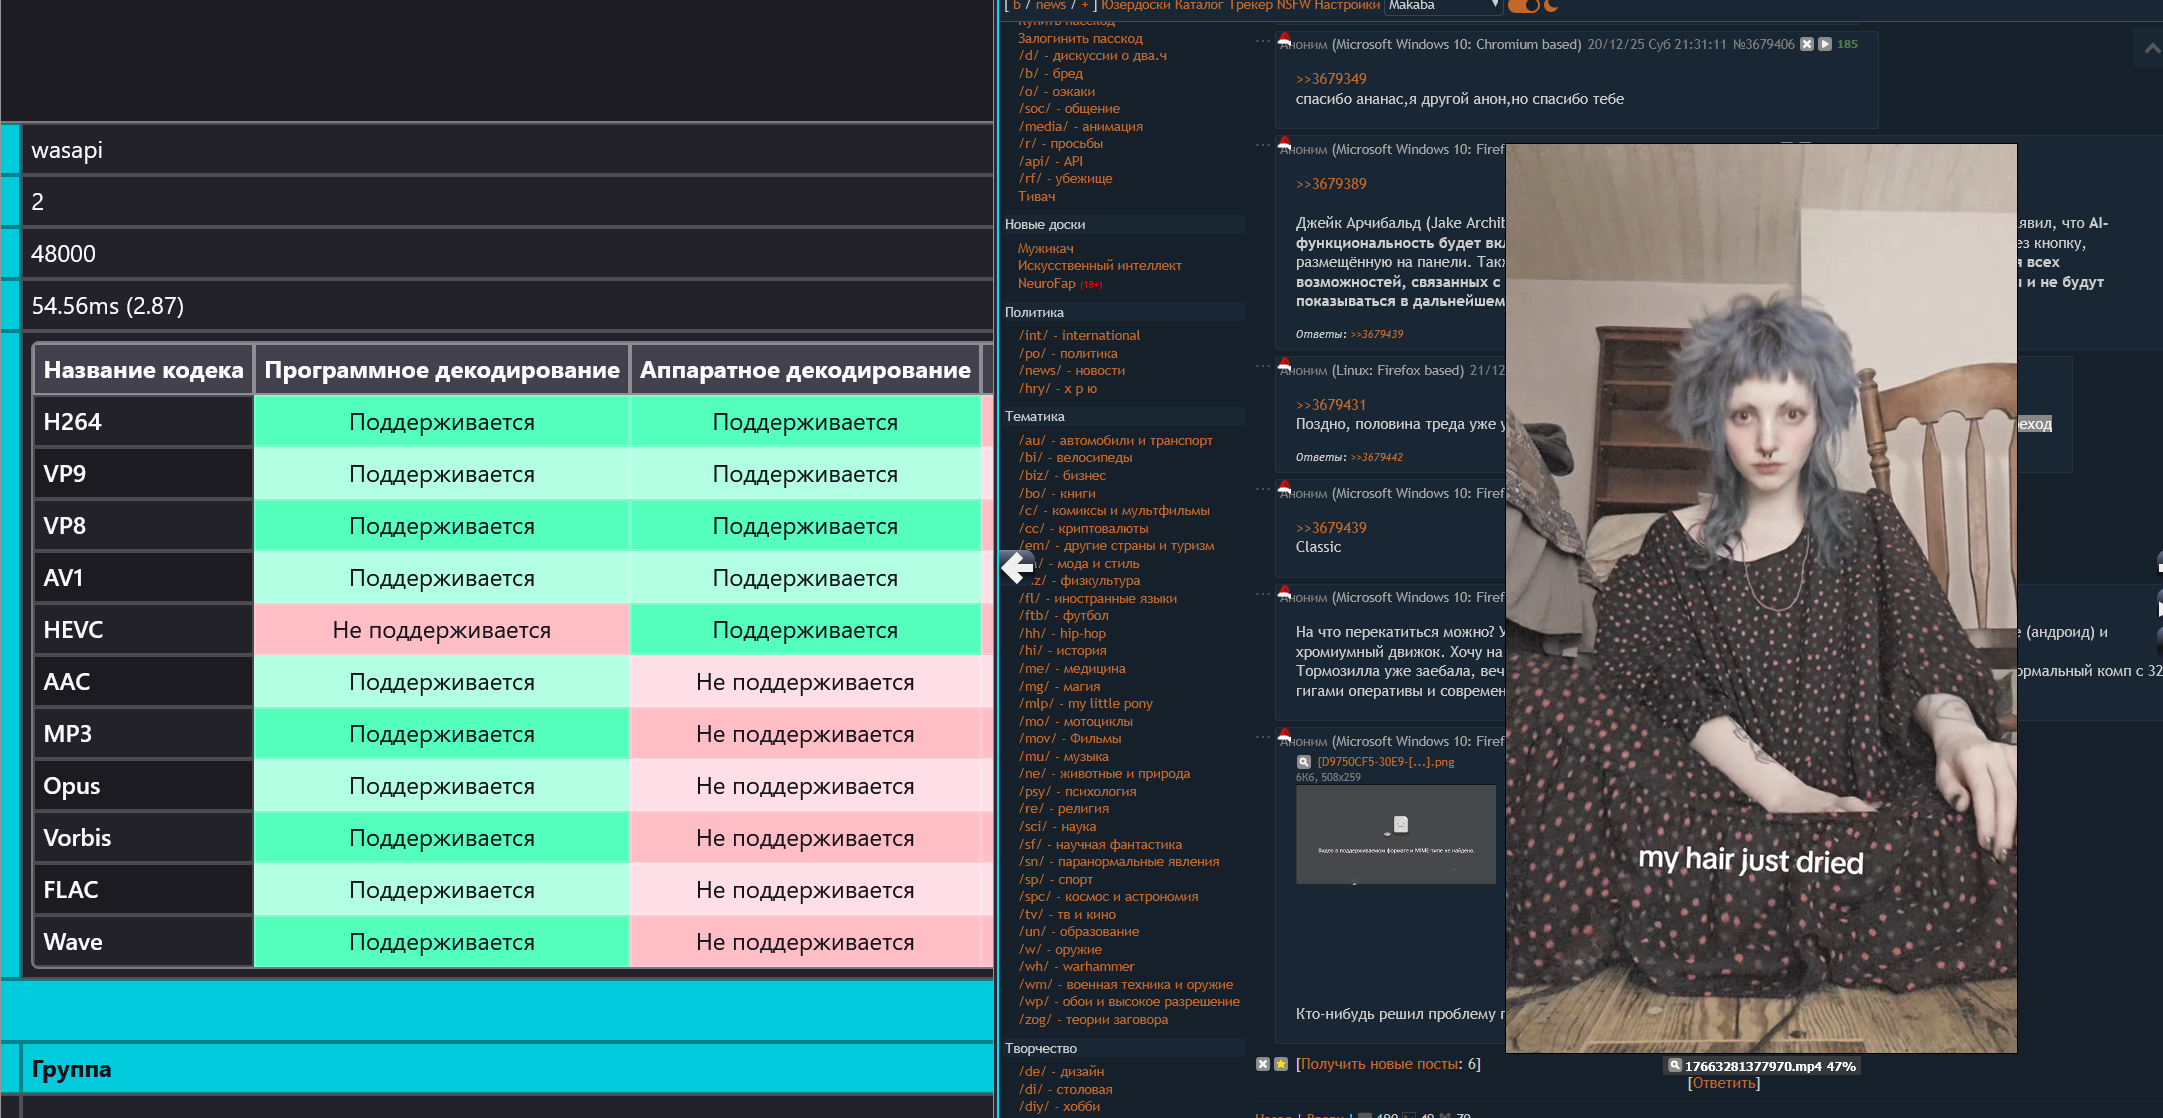Click the hide post X icon on post №3679406
The height and width of the screenshot is (1118, 2163).
tap(1807, 44)
